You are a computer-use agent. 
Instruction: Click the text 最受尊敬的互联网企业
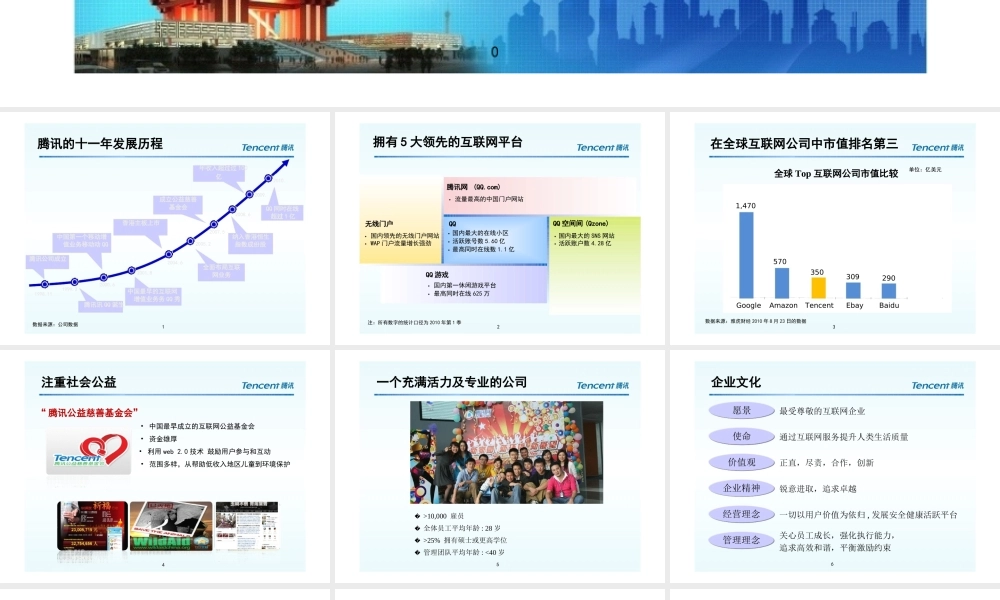click(822, 411)
